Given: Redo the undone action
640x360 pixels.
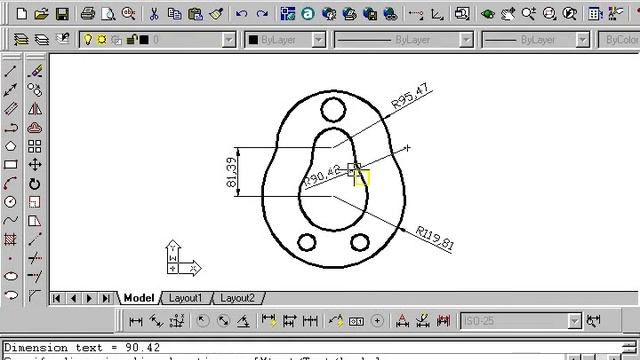Looking at the screenshot, I should (x=262, y=14).
